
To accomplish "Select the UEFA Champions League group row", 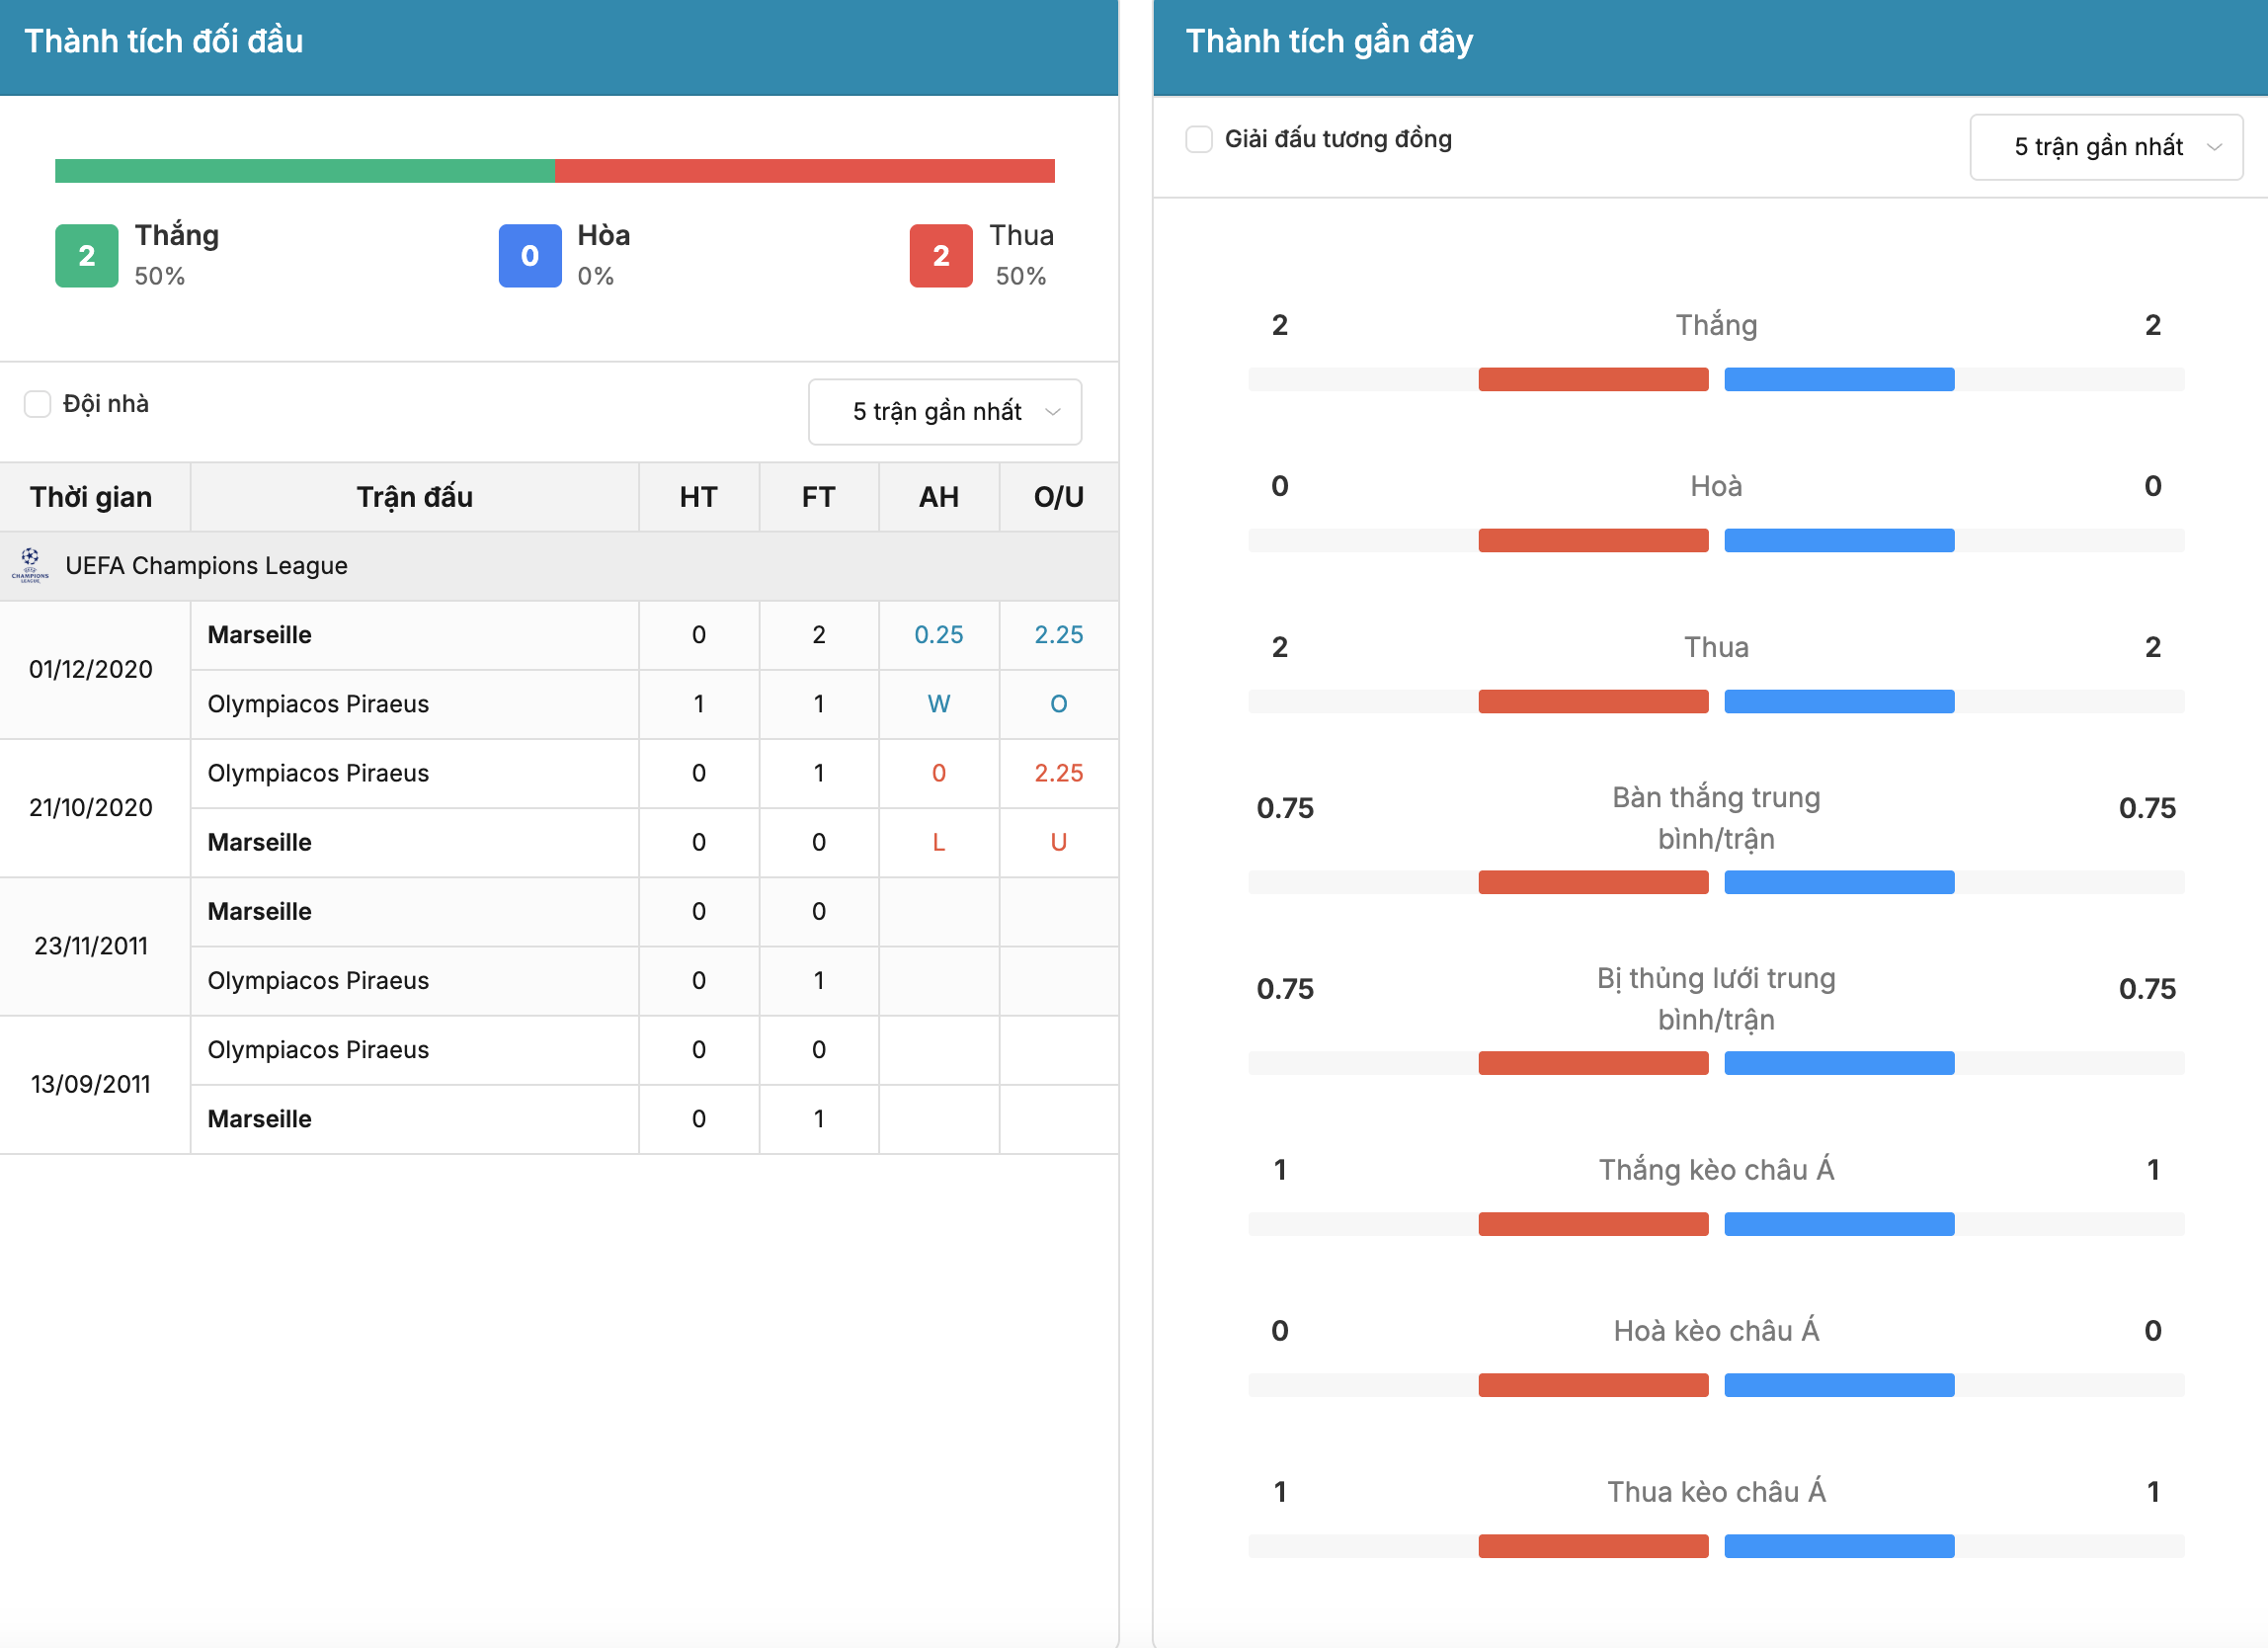I will click(559, 566).
